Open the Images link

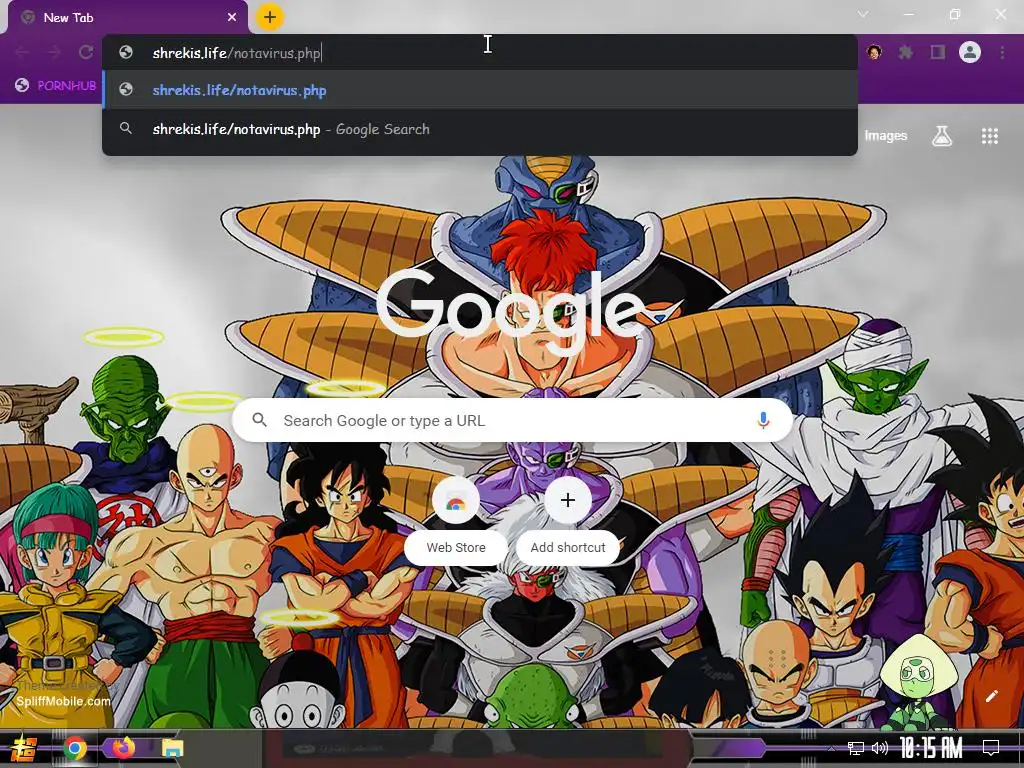[x=886, y=136]
